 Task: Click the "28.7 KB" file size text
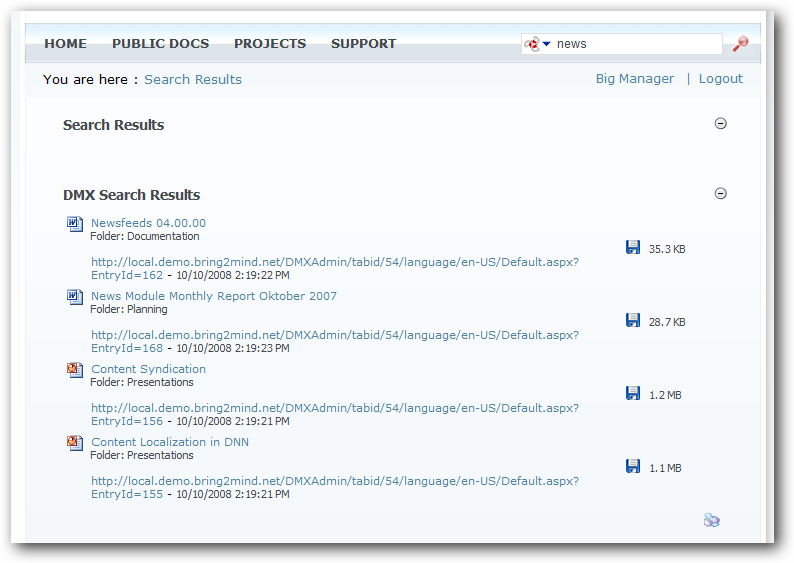point(667,322)
